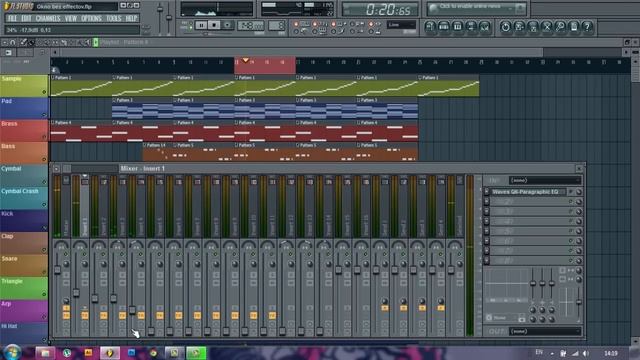Open the VIEW menu

[x=71, y=18]
